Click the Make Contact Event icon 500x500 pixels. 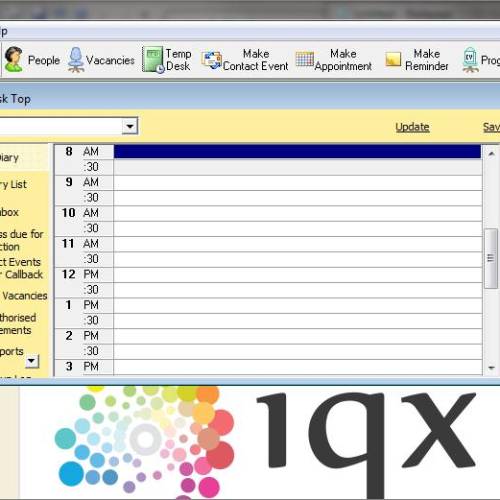[211, 60]
